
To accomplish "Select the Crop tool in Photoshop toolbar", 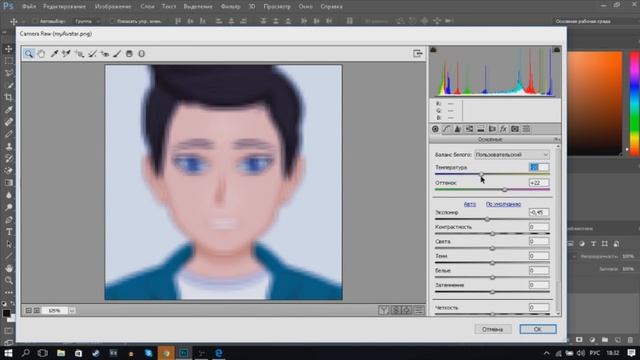I will (x=8, y=98).
